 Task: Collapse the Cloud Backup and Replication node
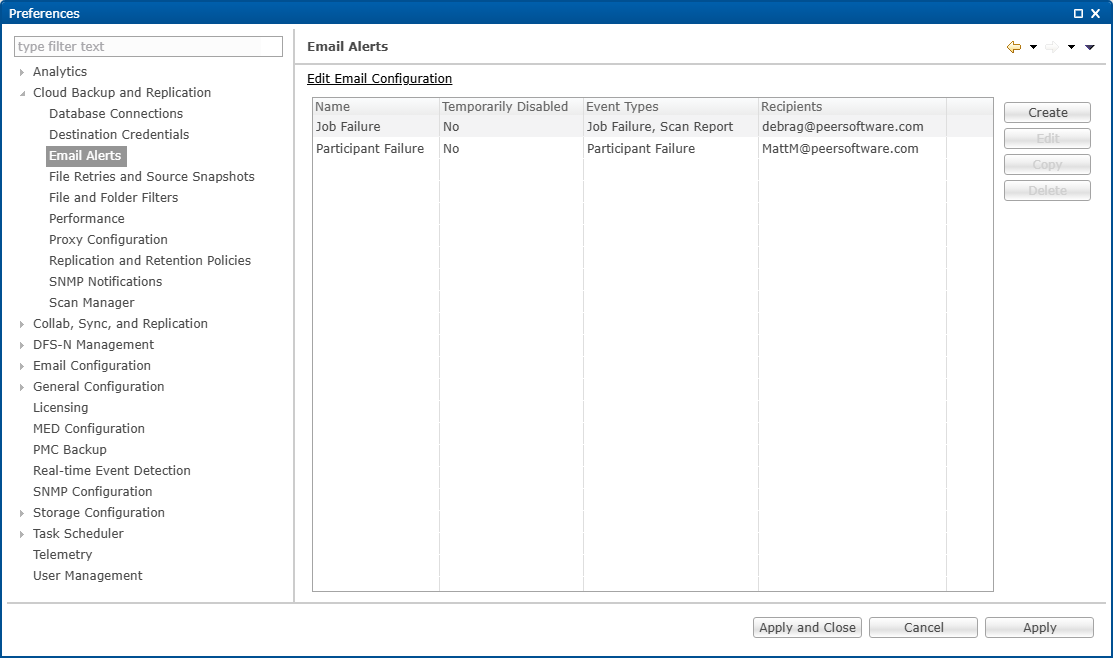22,93
